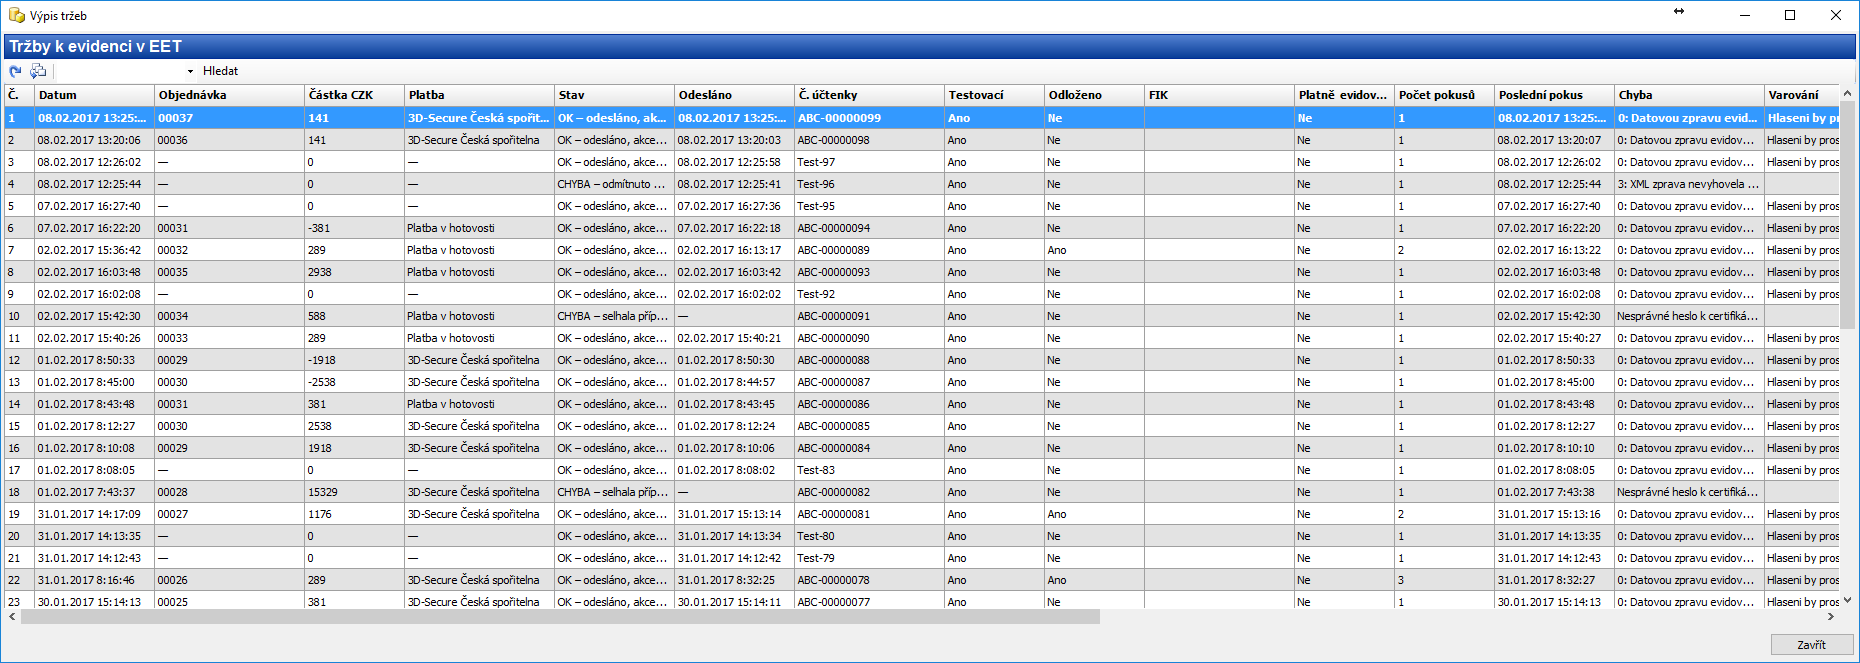The width and height of the screenshot is (1860, 663).
Task: Click the Výpis tržeb window title icon
Action: pyautogui.click(x=16, y=15)
